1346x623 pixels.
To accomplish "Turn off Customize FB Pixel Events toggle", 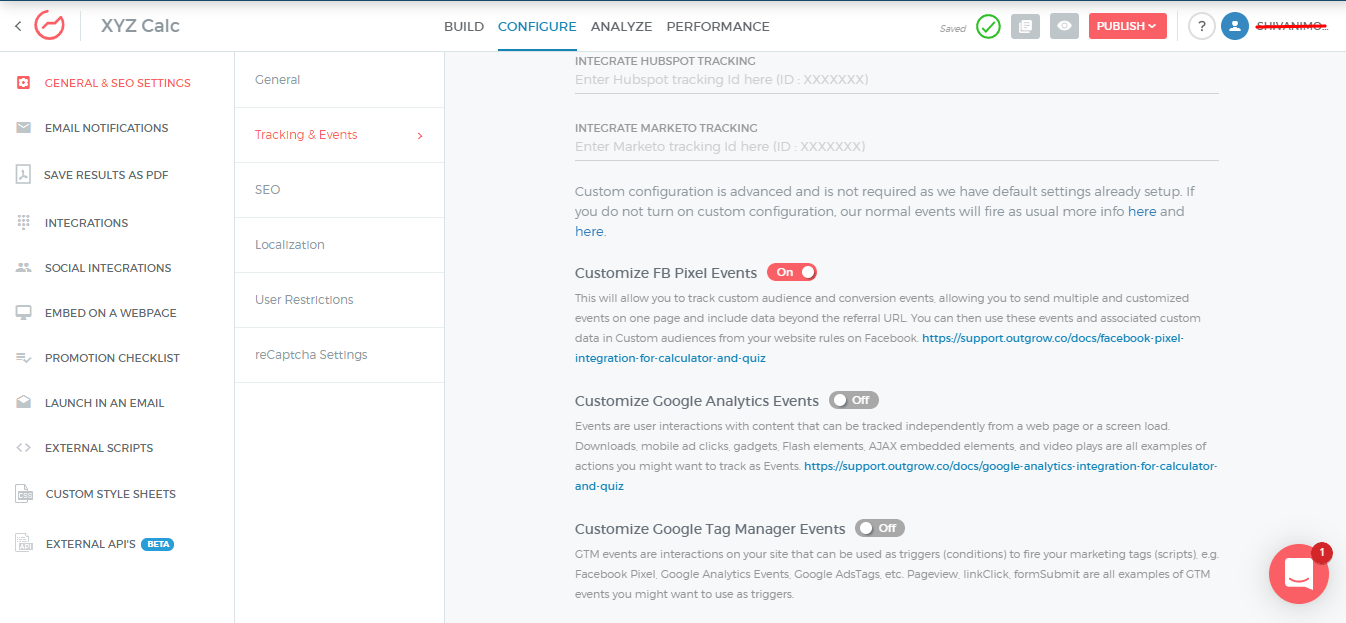I will [792, 272].
